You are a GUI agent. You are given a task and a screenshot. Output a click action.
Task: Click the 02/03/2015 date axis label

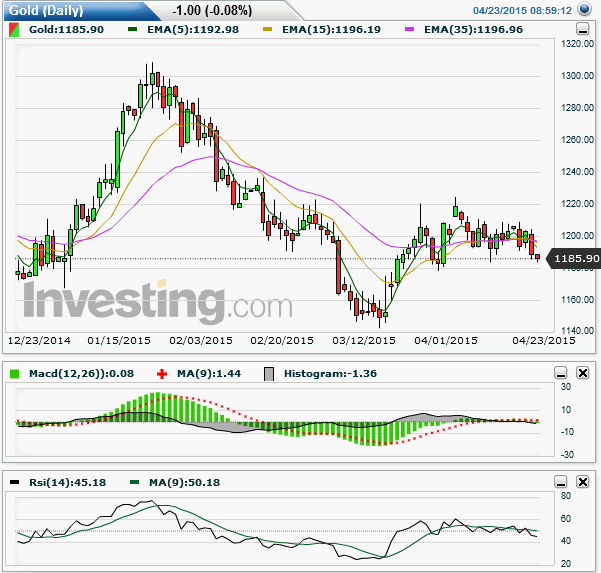click(201, 340)
